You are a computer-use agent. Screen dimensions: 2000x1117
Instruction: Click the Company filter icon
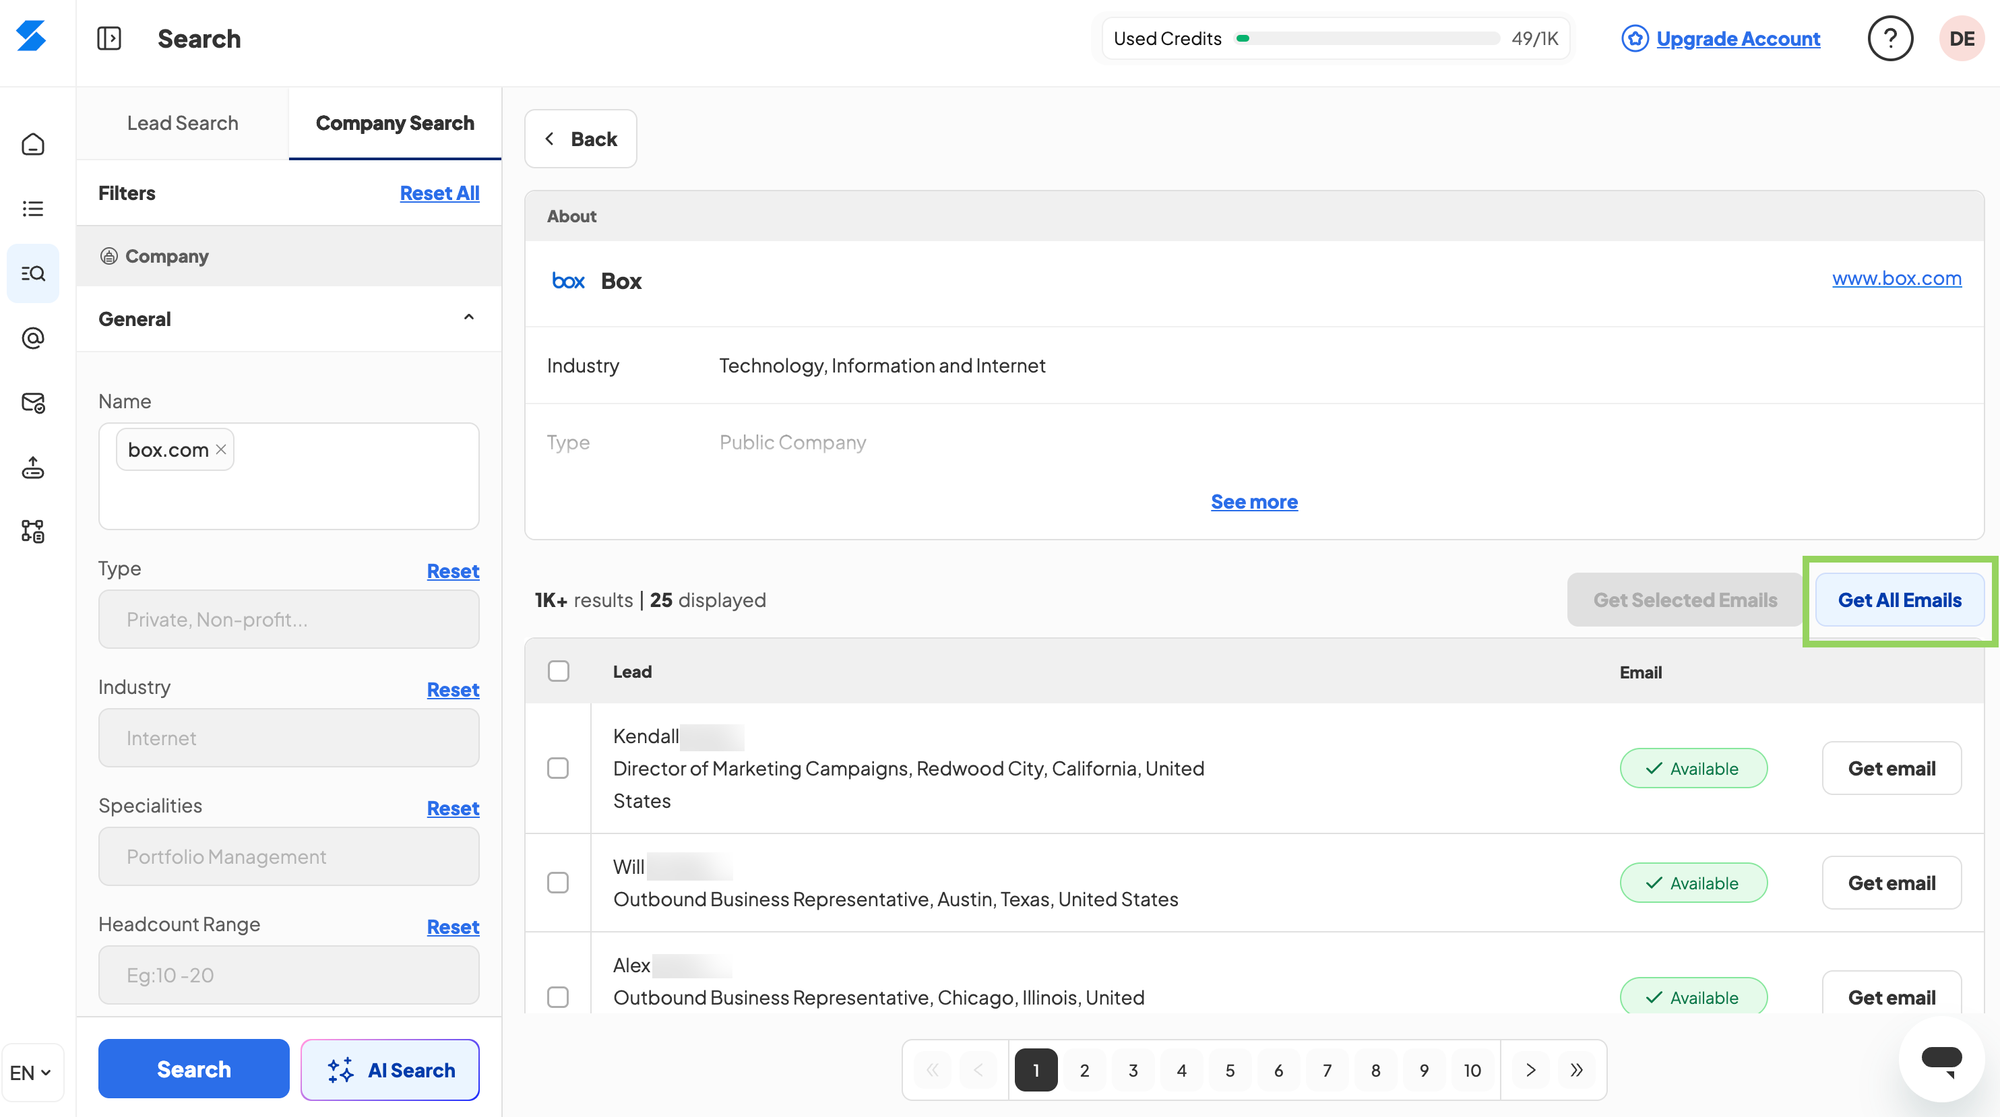click(109, 256)
